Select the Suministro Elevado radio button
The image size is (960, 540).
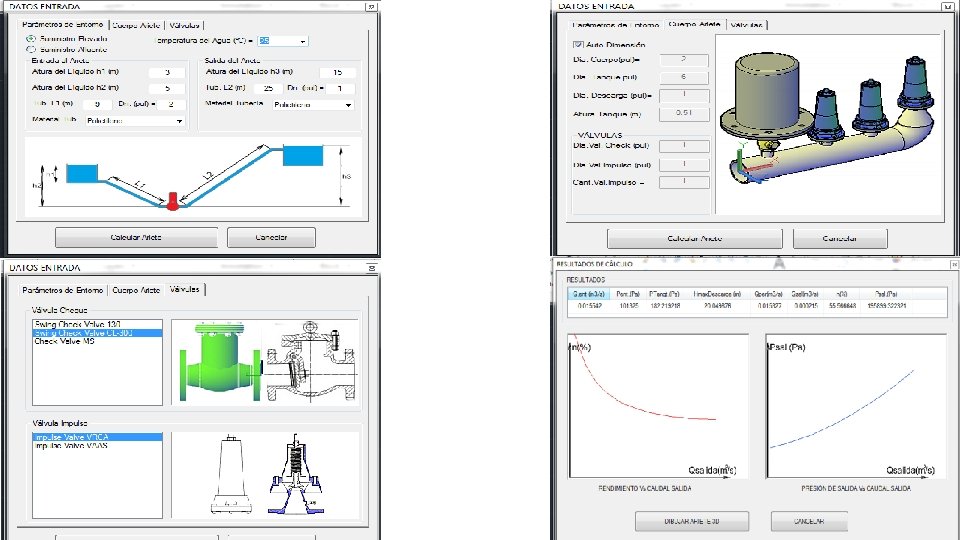(x=31, y=39)
